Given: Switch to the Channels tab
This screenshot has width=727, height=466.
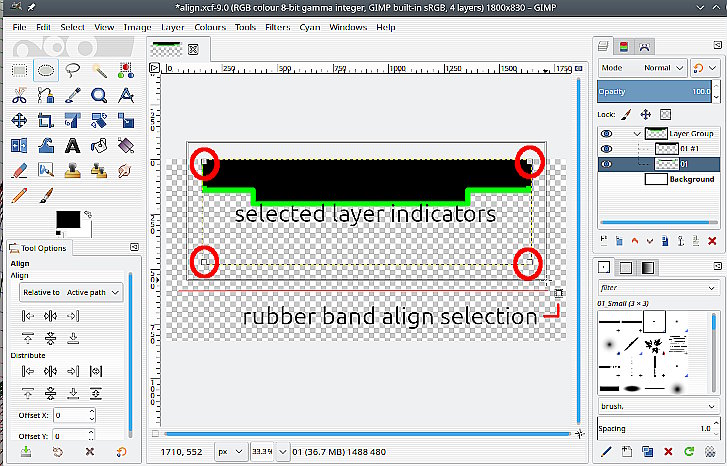Looking at the screenshot, I should pyautogui.click(x=624, y=46).
